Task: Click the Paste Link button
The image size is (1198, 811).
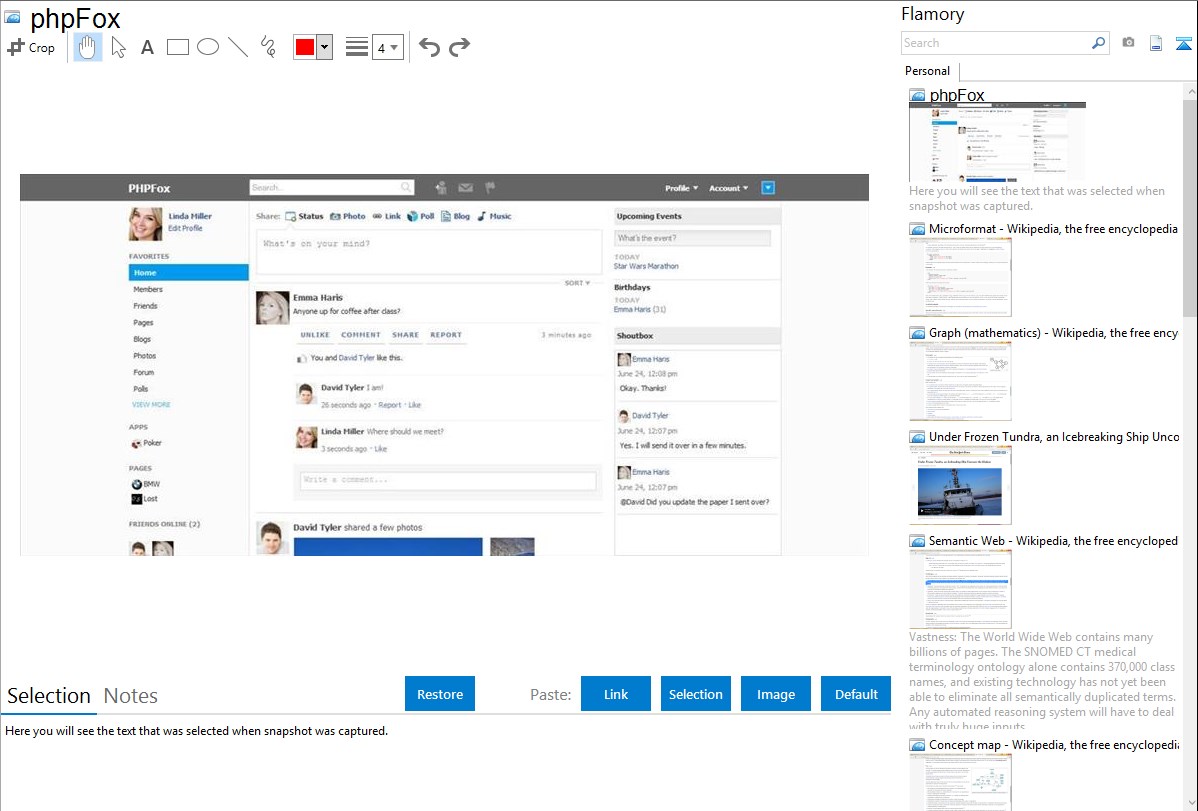Action: (616, 694)
